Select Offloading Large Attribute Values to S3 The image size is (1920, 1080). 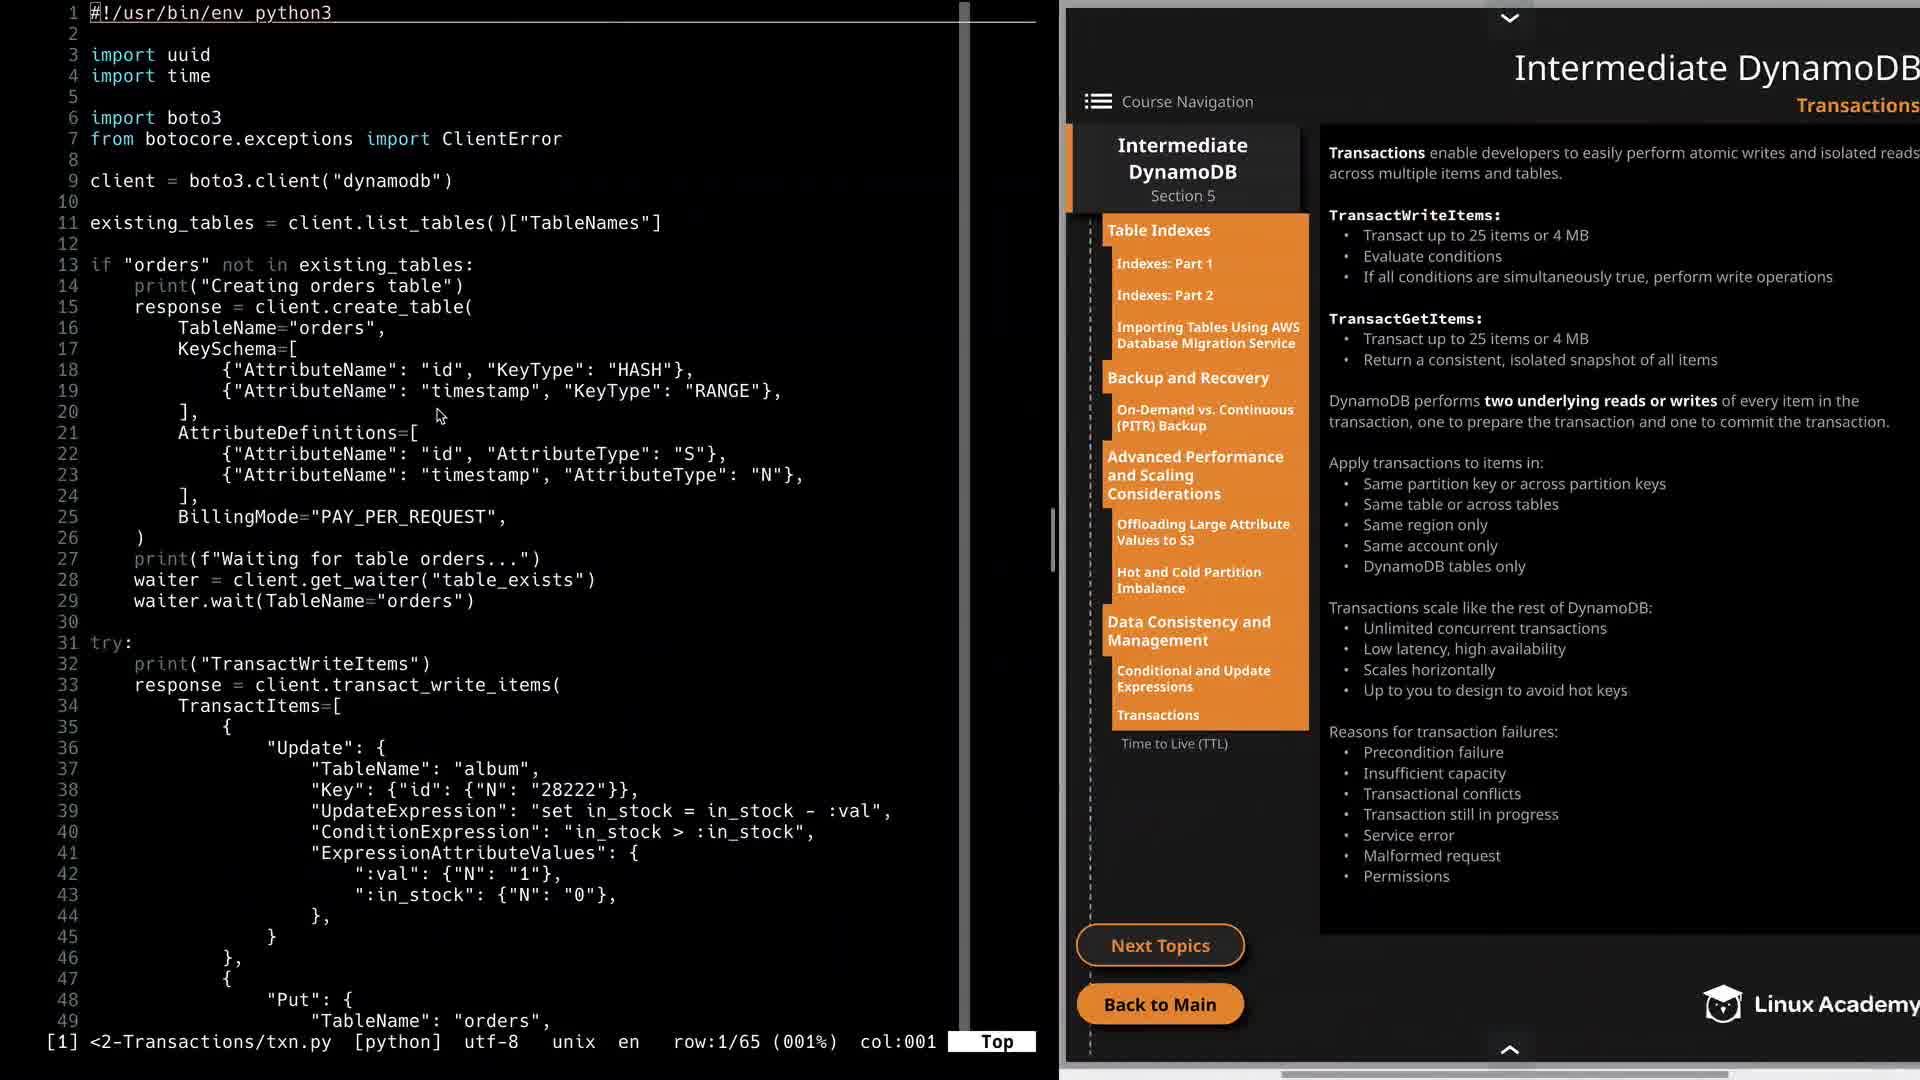point(1202,532)
